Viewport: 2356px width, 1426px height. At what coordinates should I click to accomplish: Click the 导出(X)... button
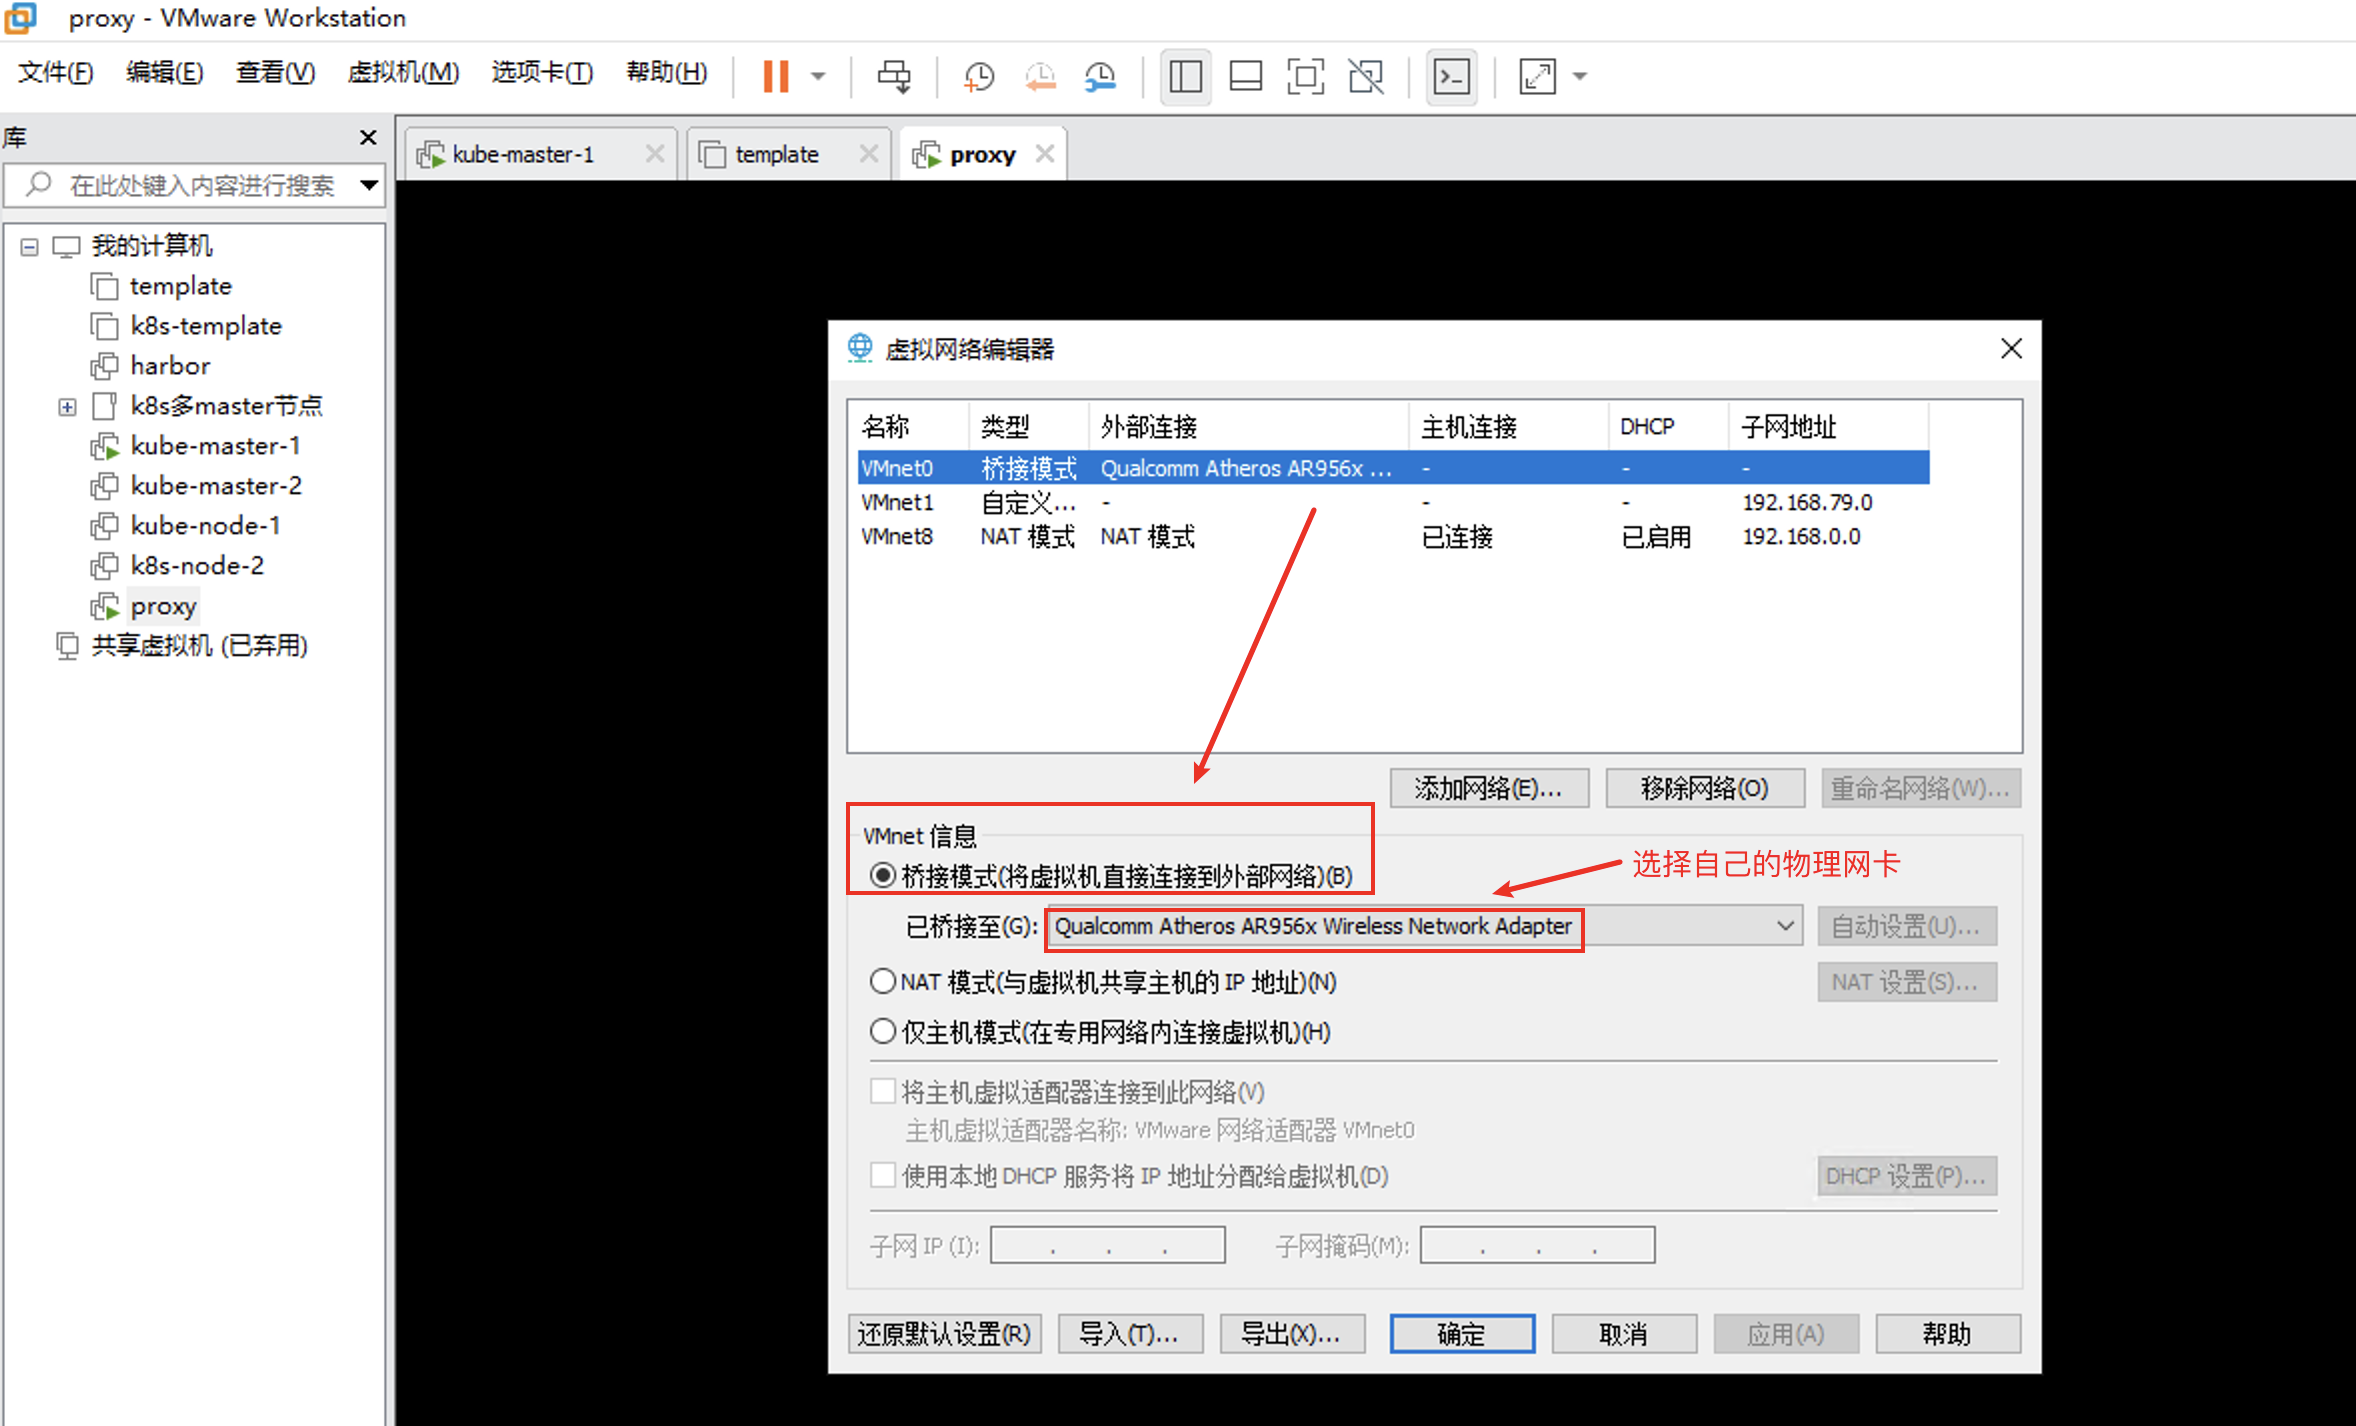1291,1334
